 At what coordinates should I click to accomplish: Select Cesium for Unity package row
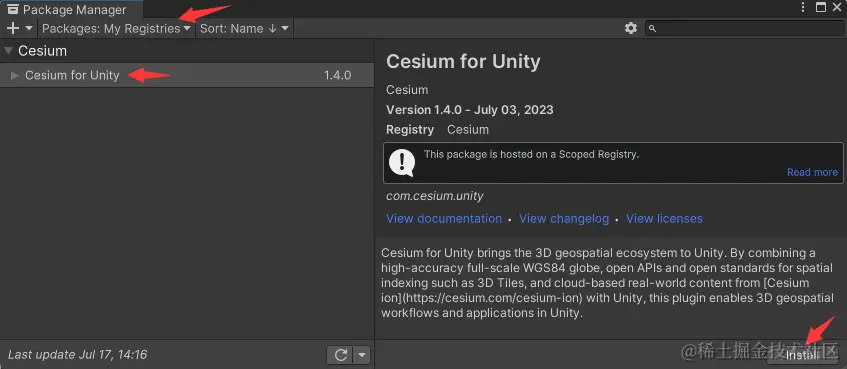[x=187, y=75]
